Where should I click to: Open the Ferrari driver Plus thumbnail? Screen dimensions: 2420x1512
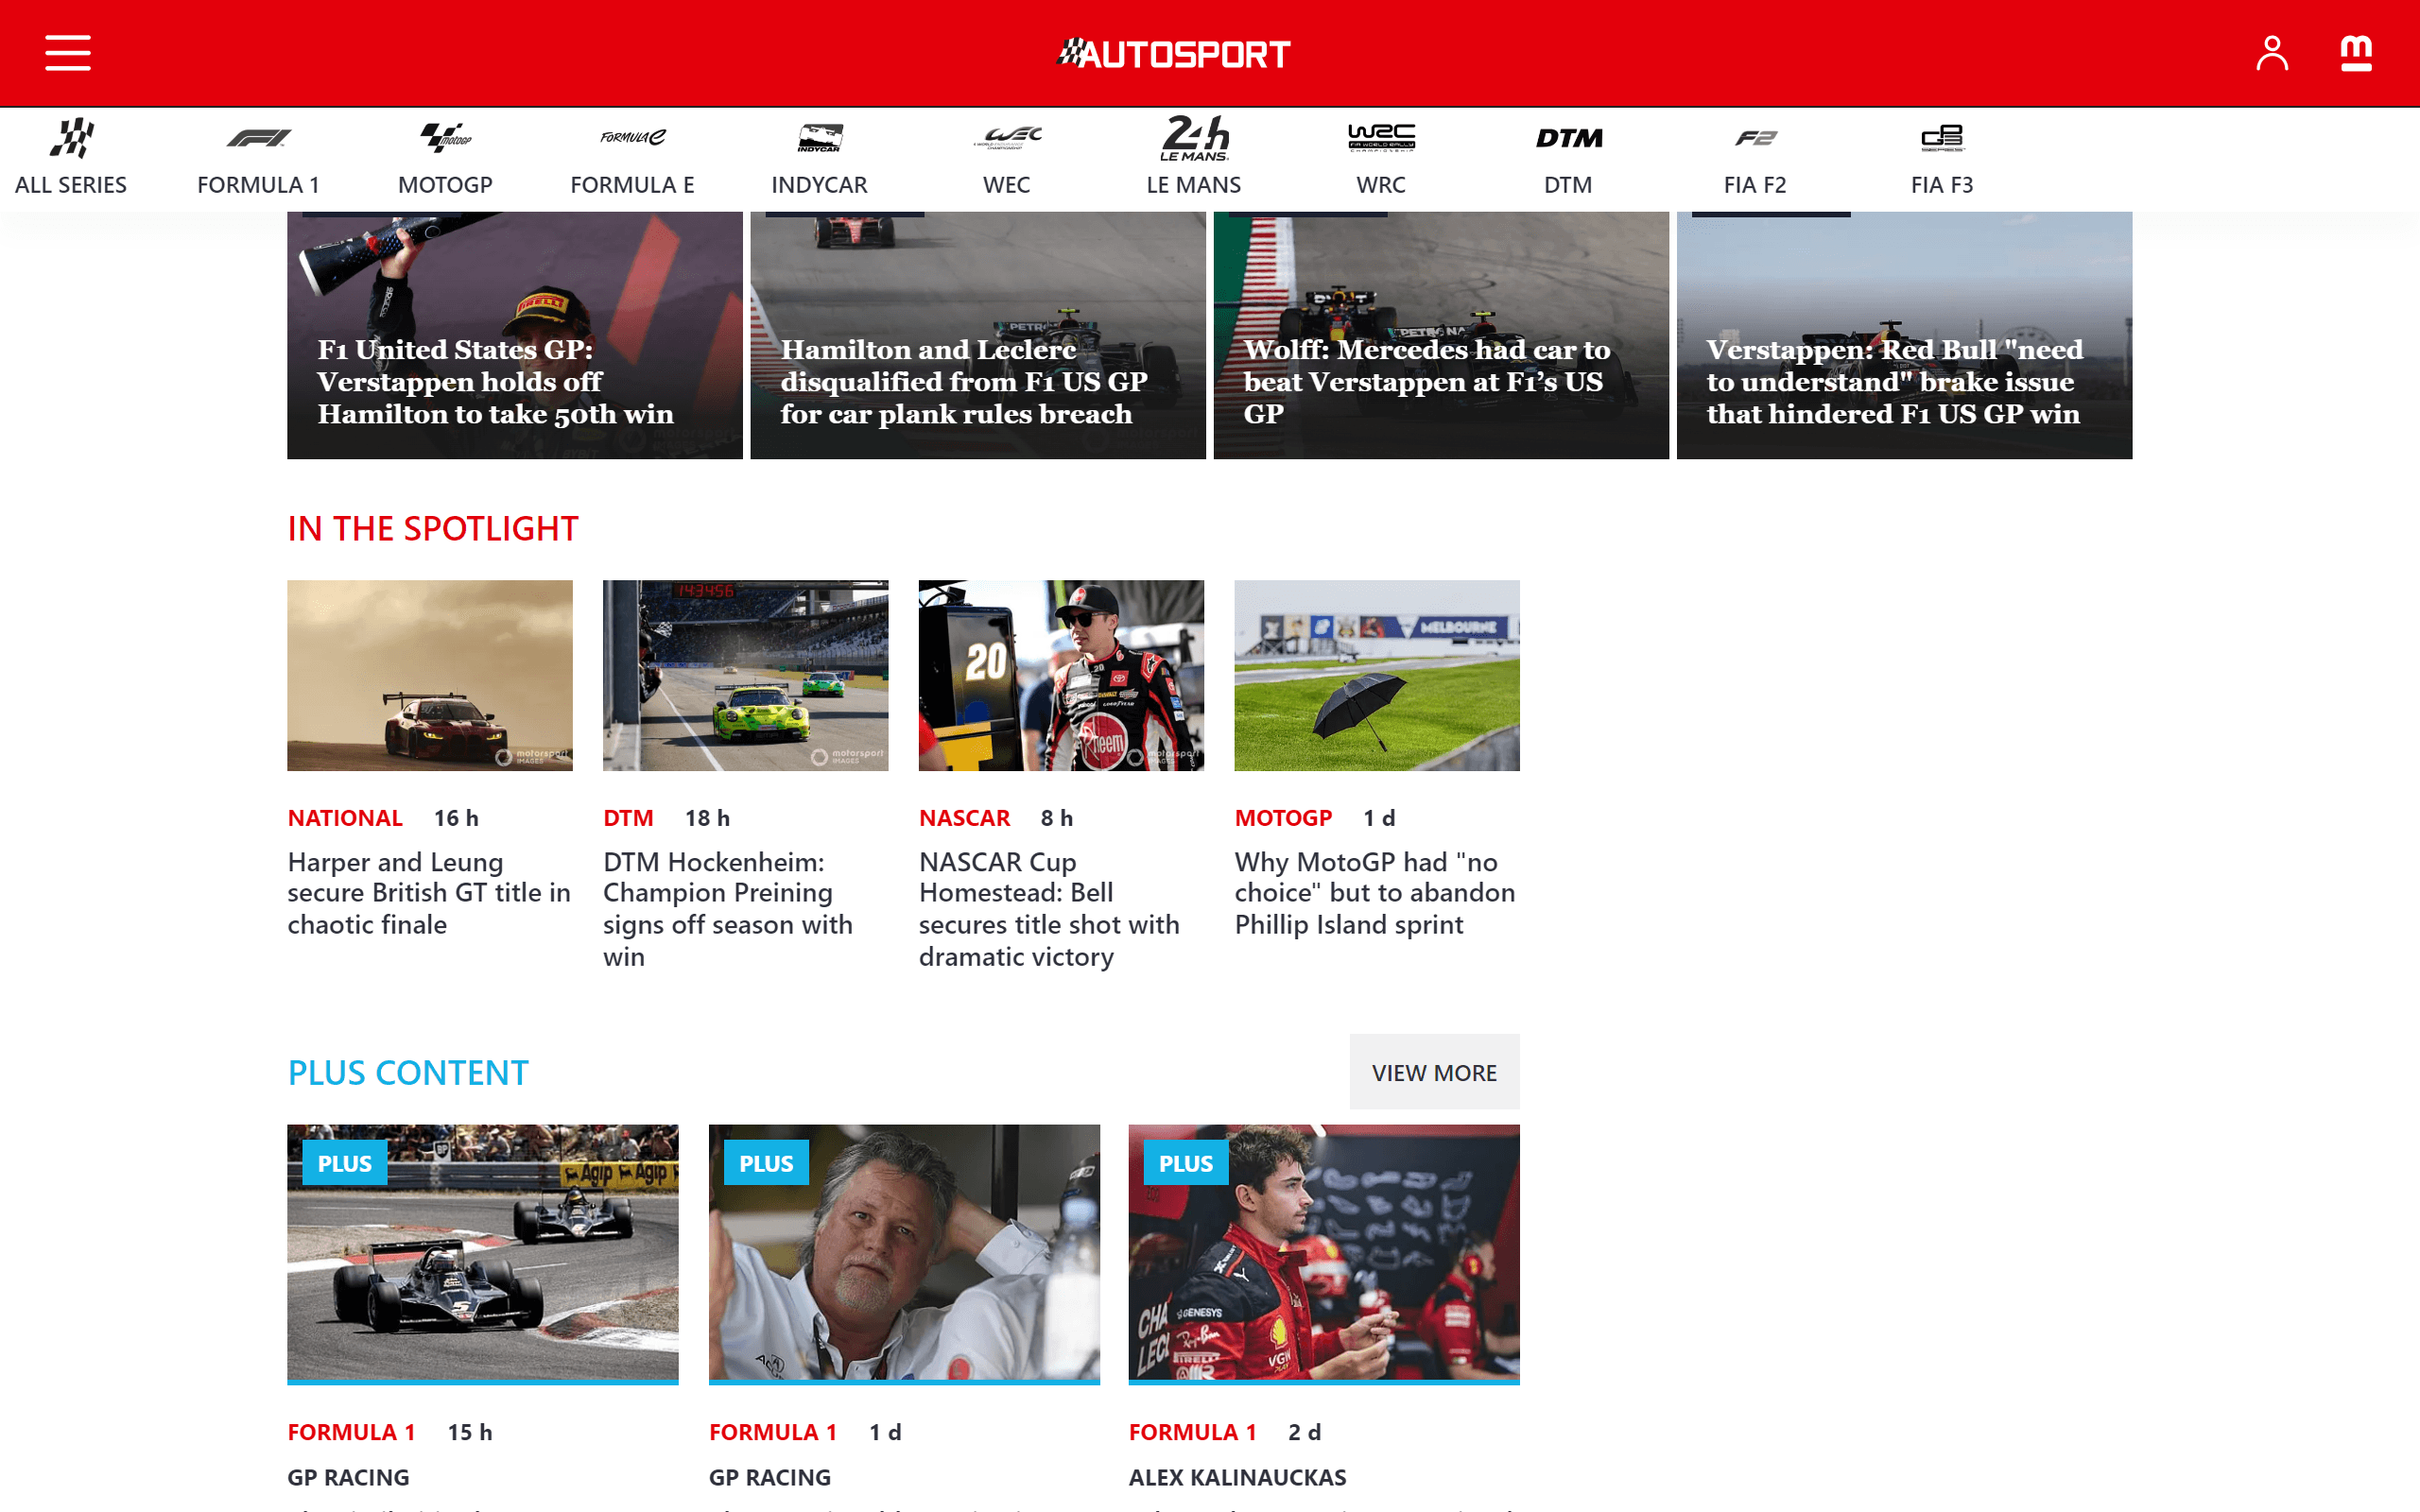tap(1324, 1253)
